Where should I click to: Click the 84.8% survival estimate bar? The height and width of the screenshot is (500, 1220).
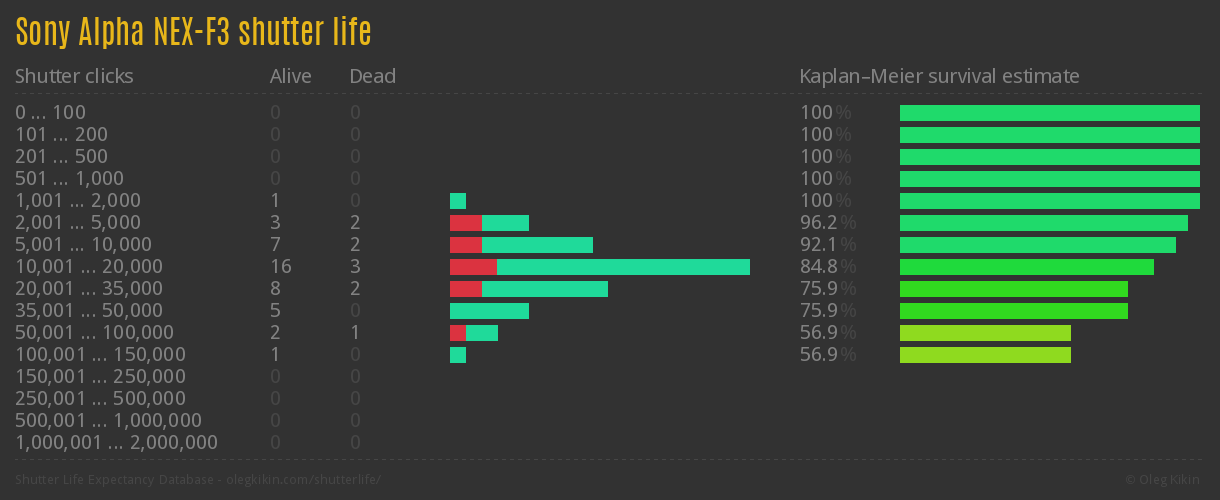[x=1026, y=267]
